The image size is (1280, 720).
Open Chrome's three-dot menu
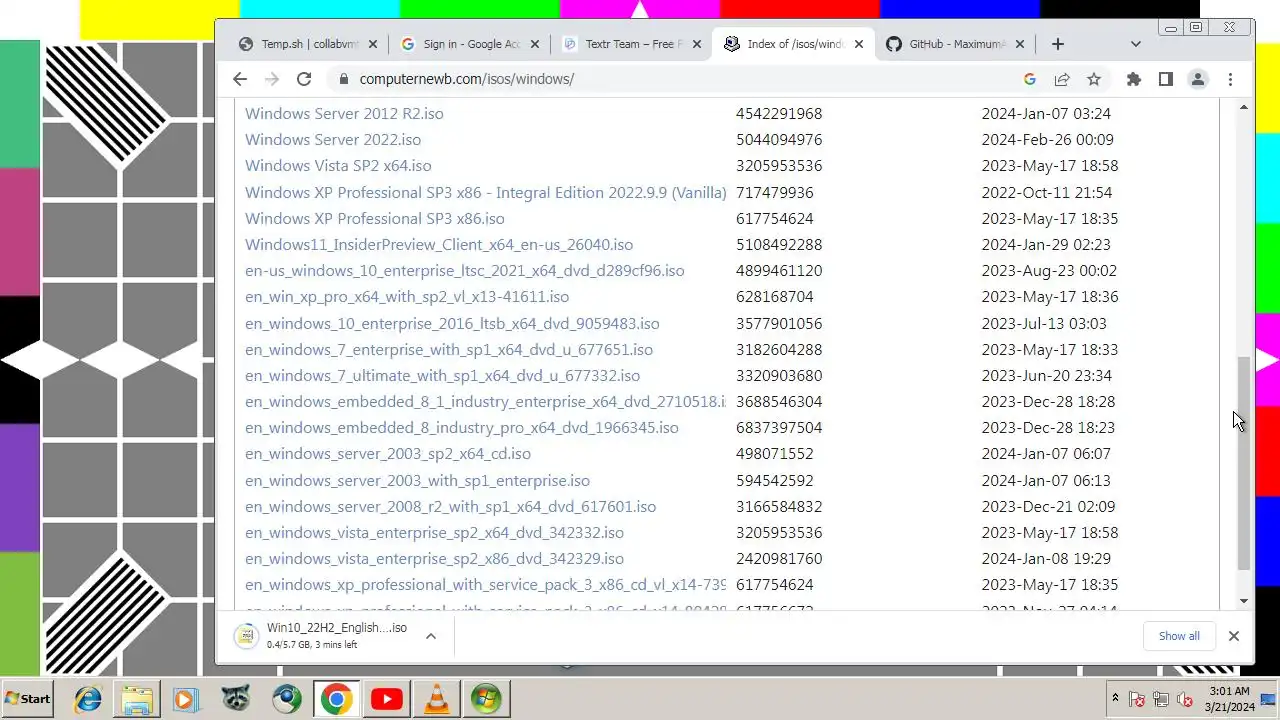coord(1230,79)
